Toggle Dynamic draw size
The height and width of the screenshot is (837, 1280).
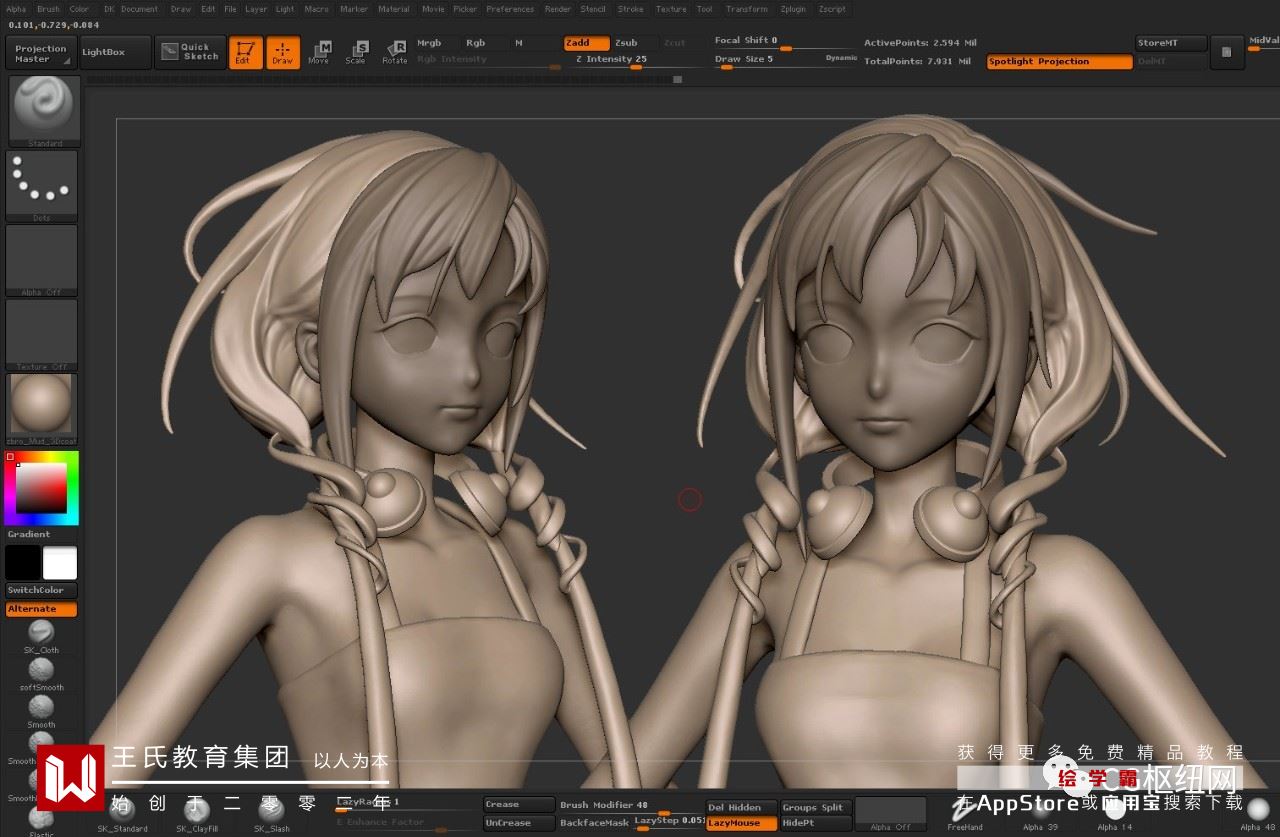841,59
